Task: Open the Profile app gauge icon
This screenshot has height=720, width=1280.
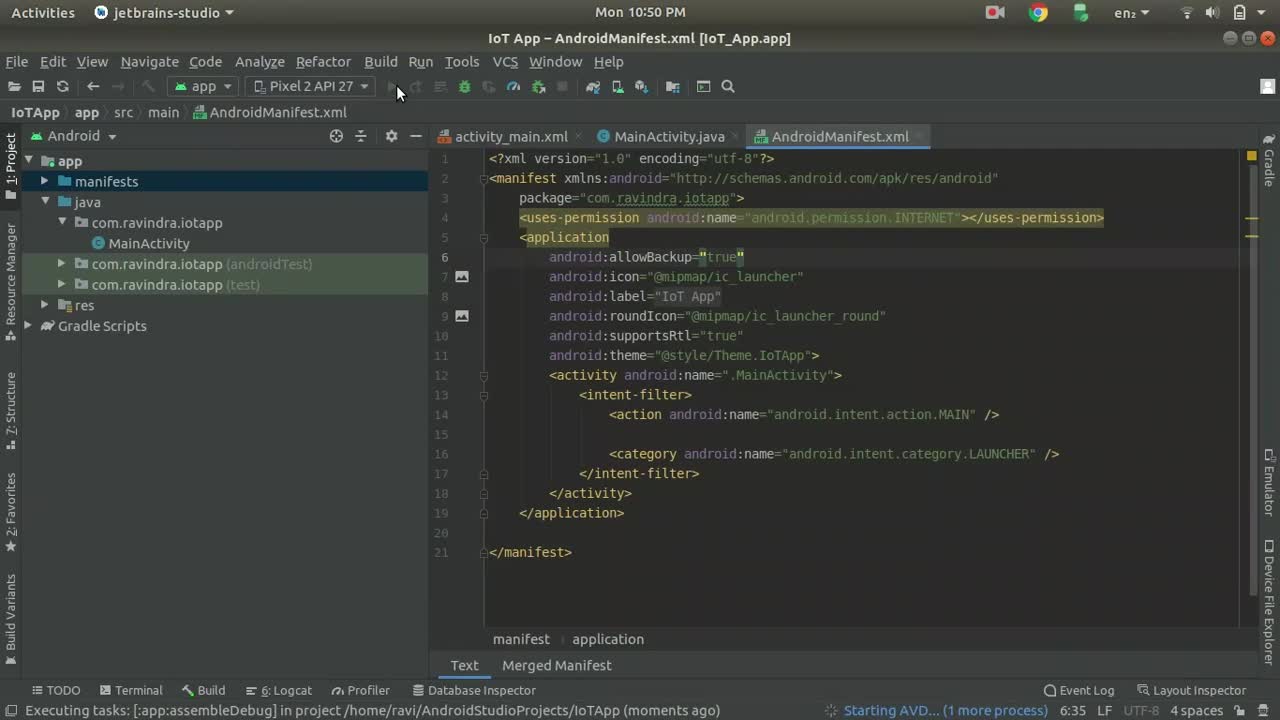Action: click(513, 87)
